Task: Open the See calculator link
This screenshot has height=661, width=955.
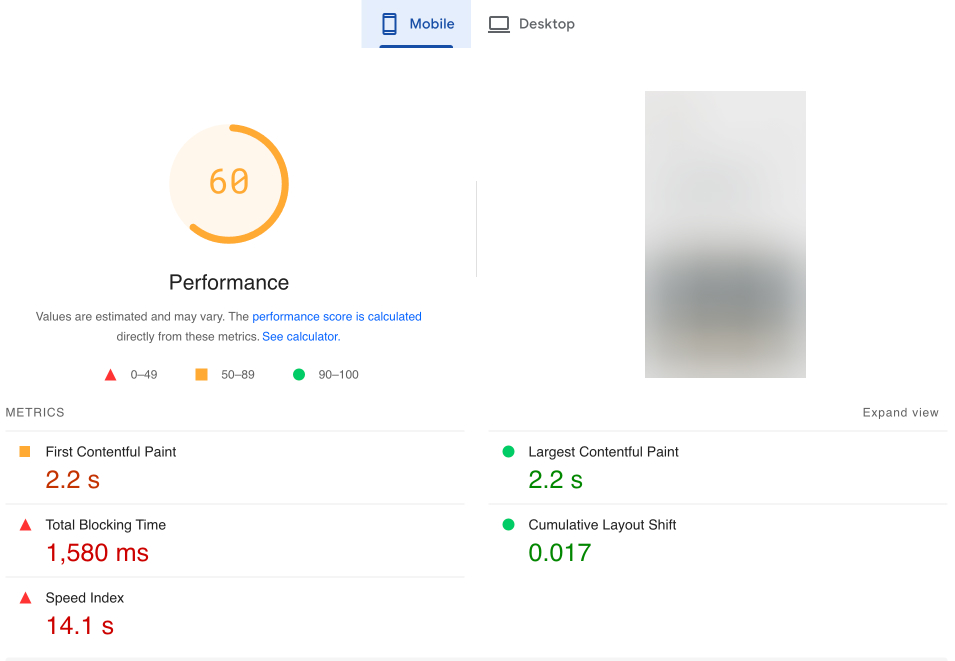Action: point(299,336)
